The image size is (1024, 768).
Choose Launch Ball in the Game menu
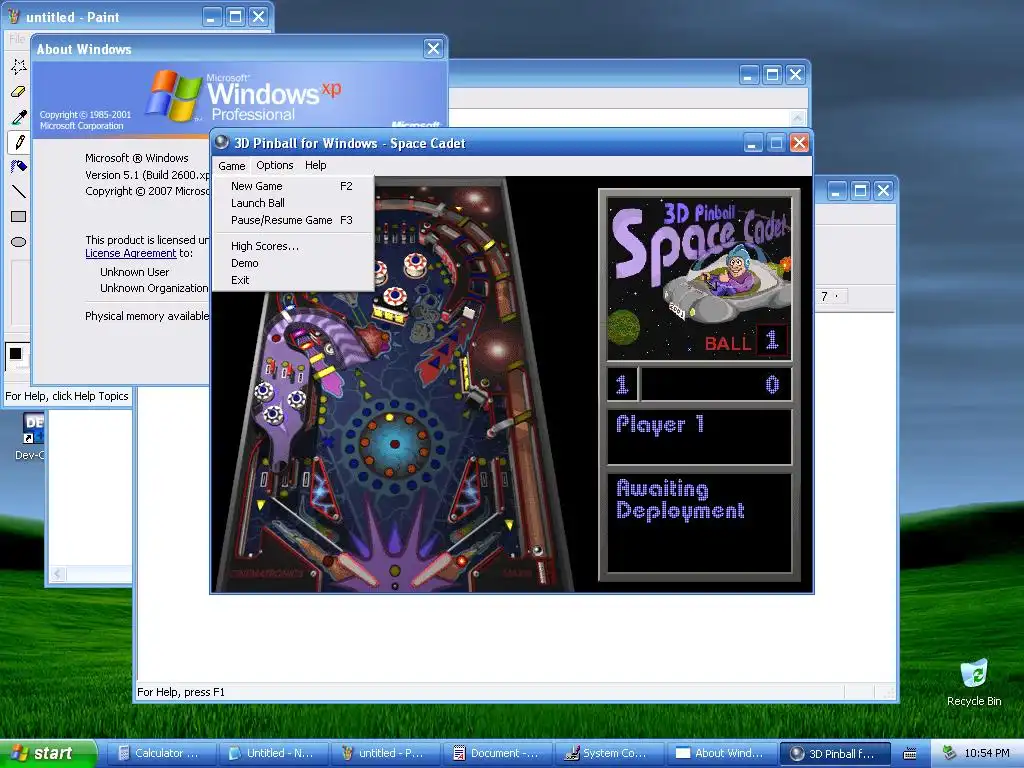pos(293,203)
